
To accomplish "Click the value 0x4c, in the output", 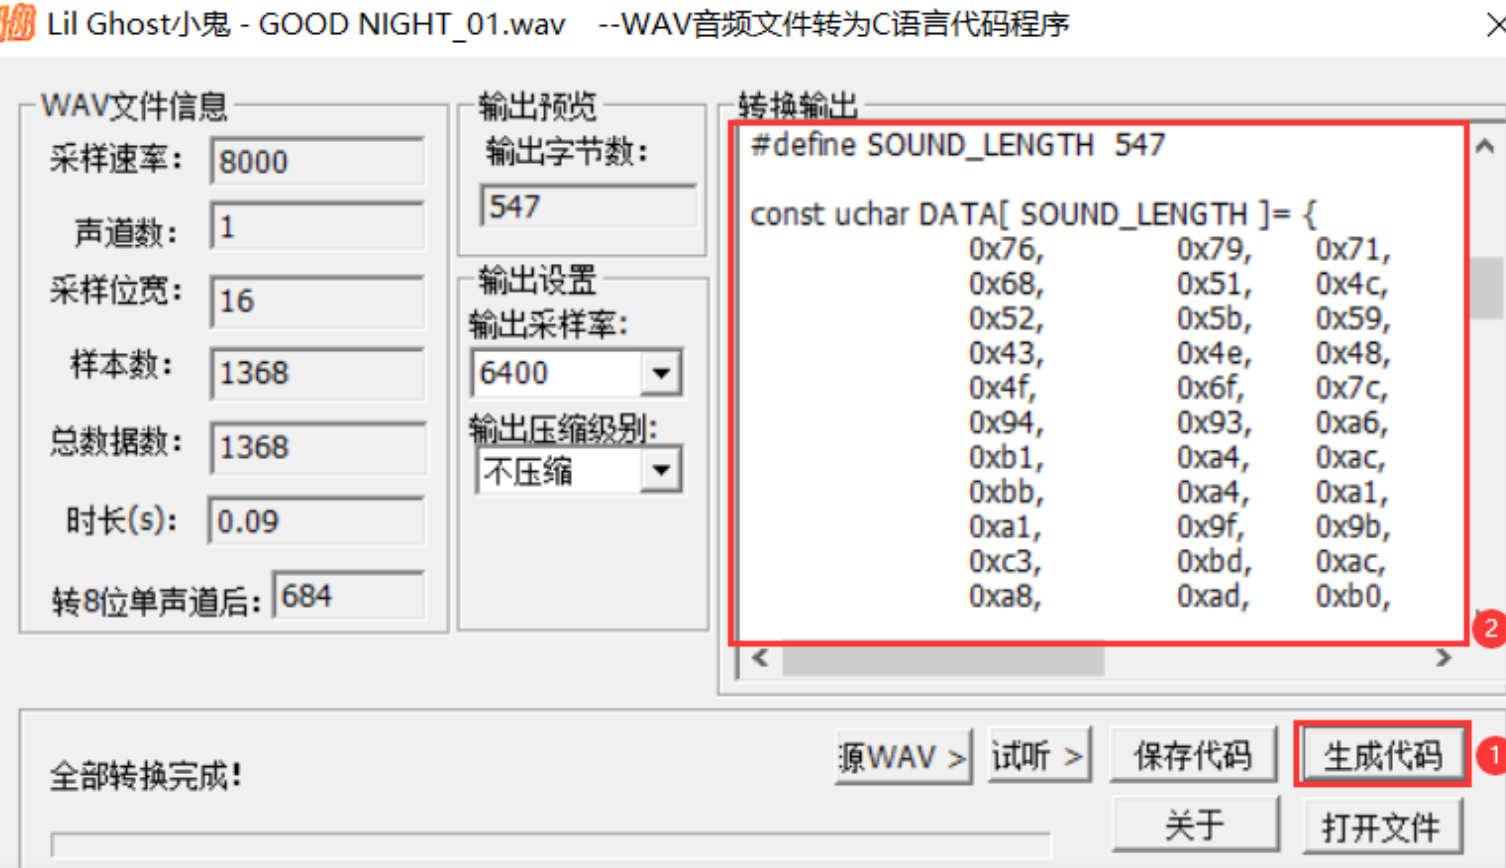I will click(x=1352, y=285).
